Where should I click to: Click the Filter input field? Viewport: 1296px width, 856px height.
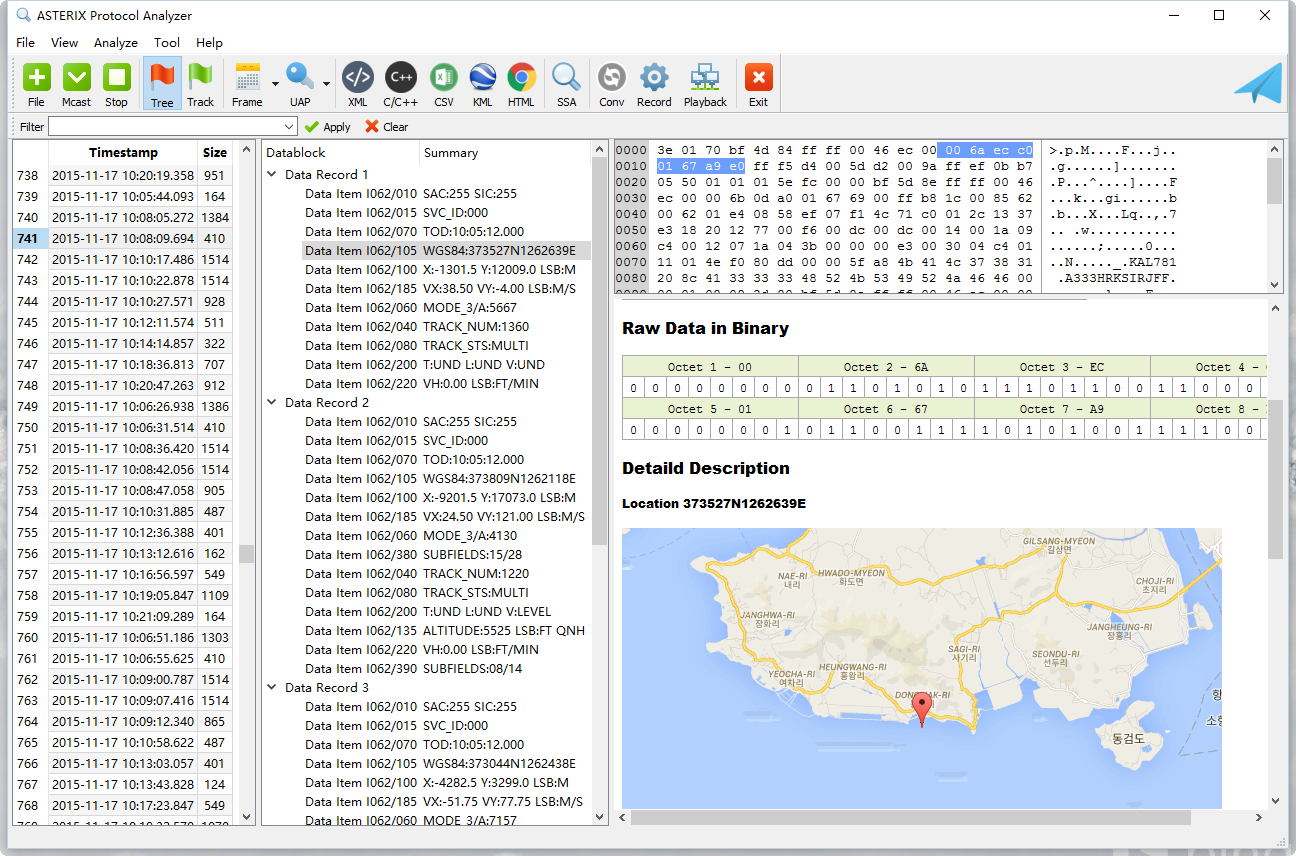(165, 127)
